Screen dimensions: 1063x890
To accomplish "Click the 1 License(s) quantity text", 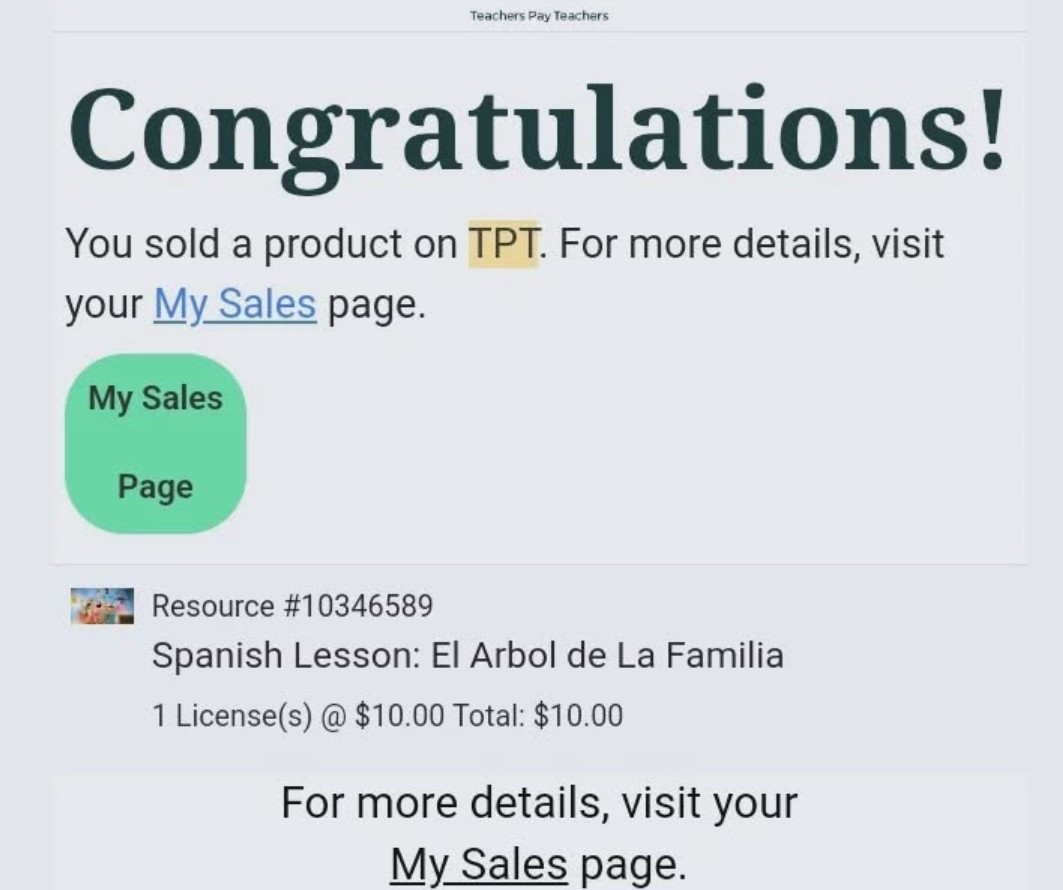I will click(x=232, y=716).
